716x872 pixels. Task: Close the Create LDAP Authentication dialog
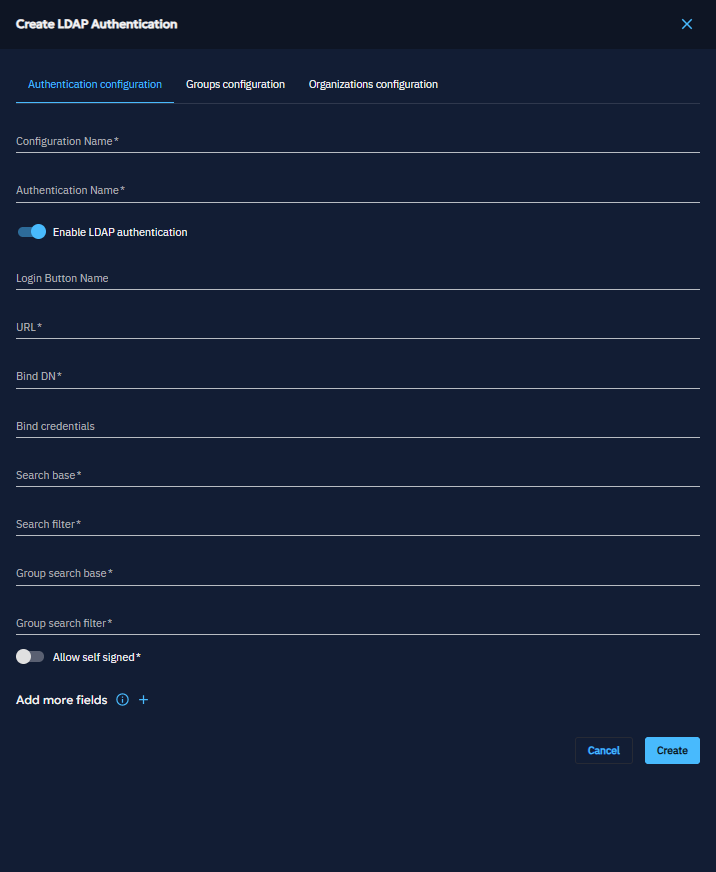[x=686, y=24]
